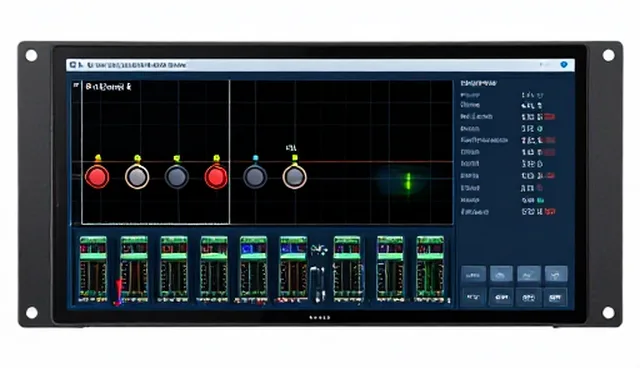Click the sixth knob with orange ring
This screenshot has width=640, height=368.
coord(294,177)
